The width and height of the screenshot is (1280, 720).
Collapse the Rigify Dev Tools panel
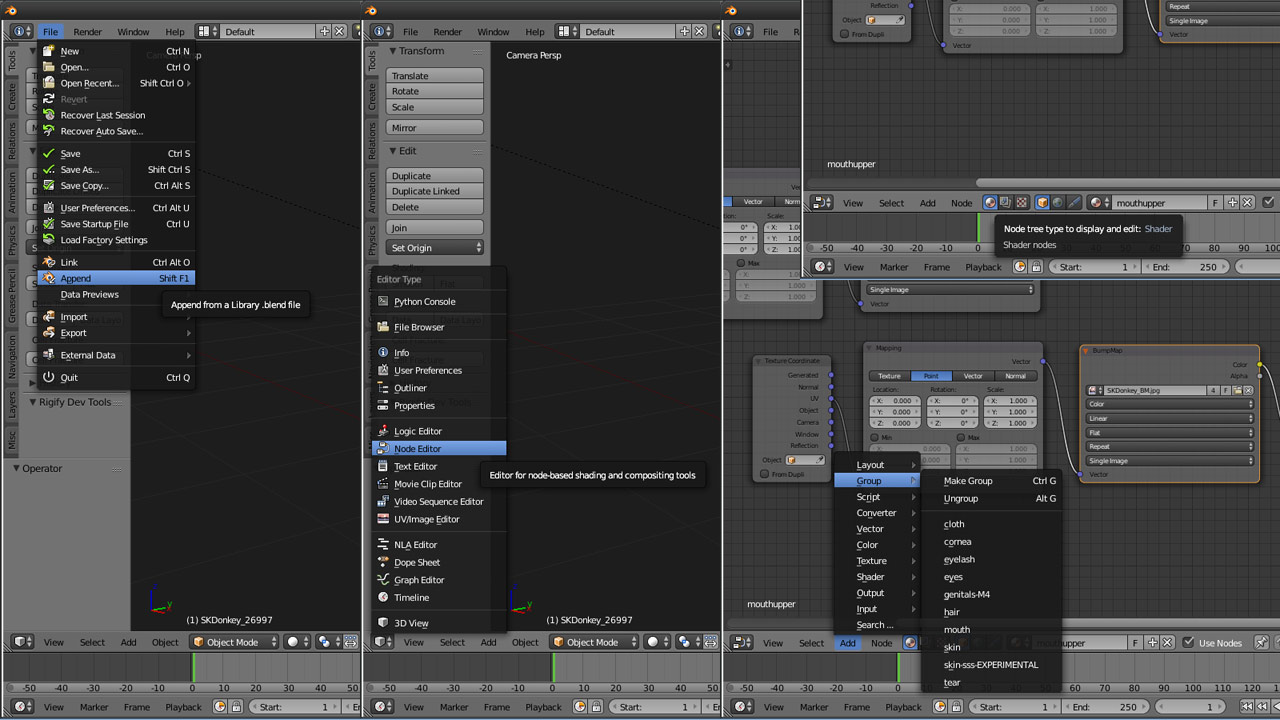coord(33,402)
